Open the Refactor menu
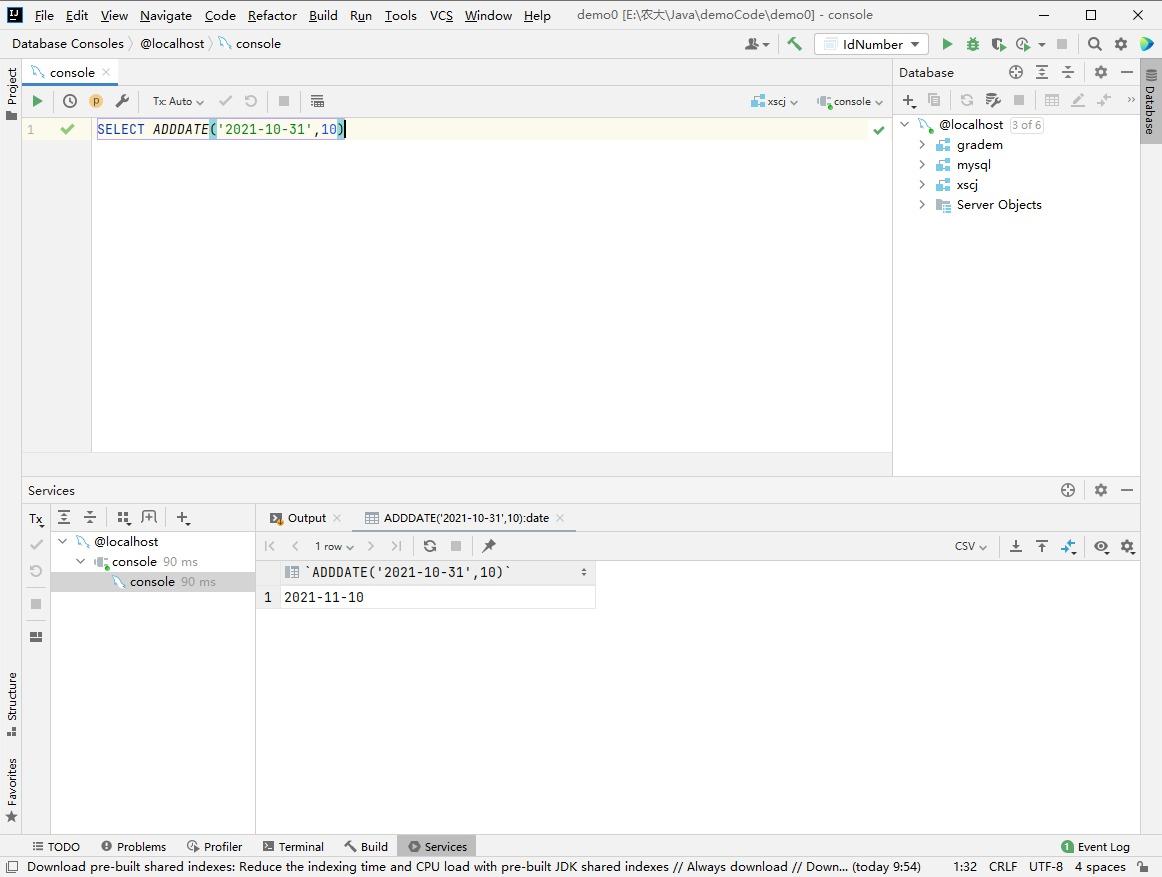This screenshot has width=1162, height=877. [x=272, y=15]
